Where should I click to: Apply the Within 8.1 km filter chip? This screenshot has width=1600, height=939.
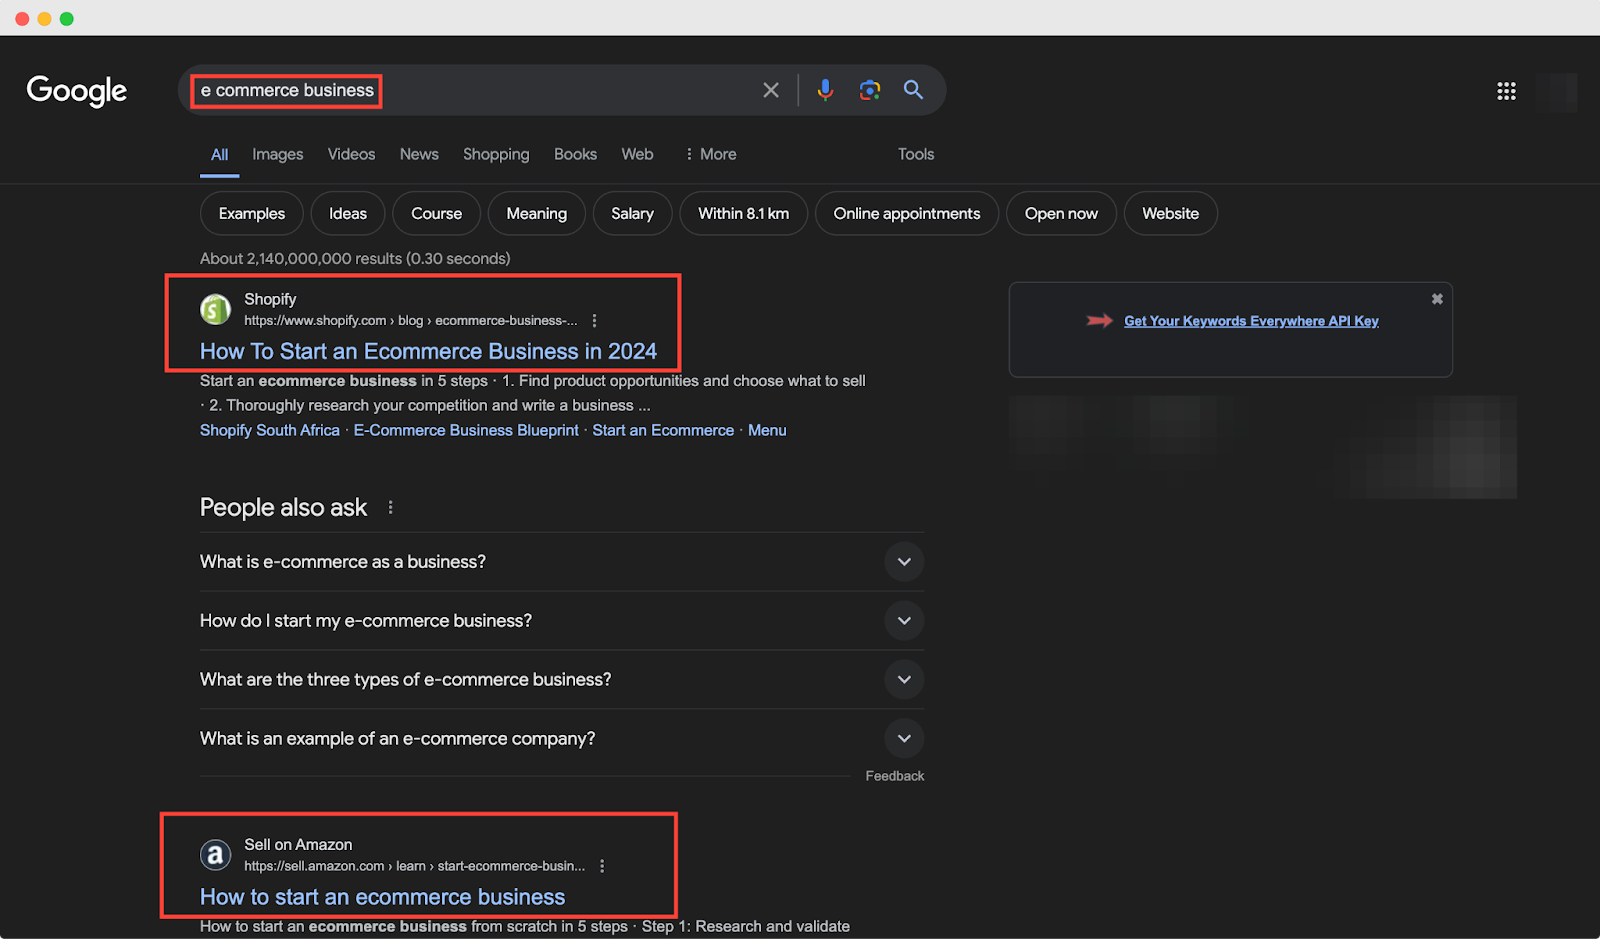click(744, 214)
